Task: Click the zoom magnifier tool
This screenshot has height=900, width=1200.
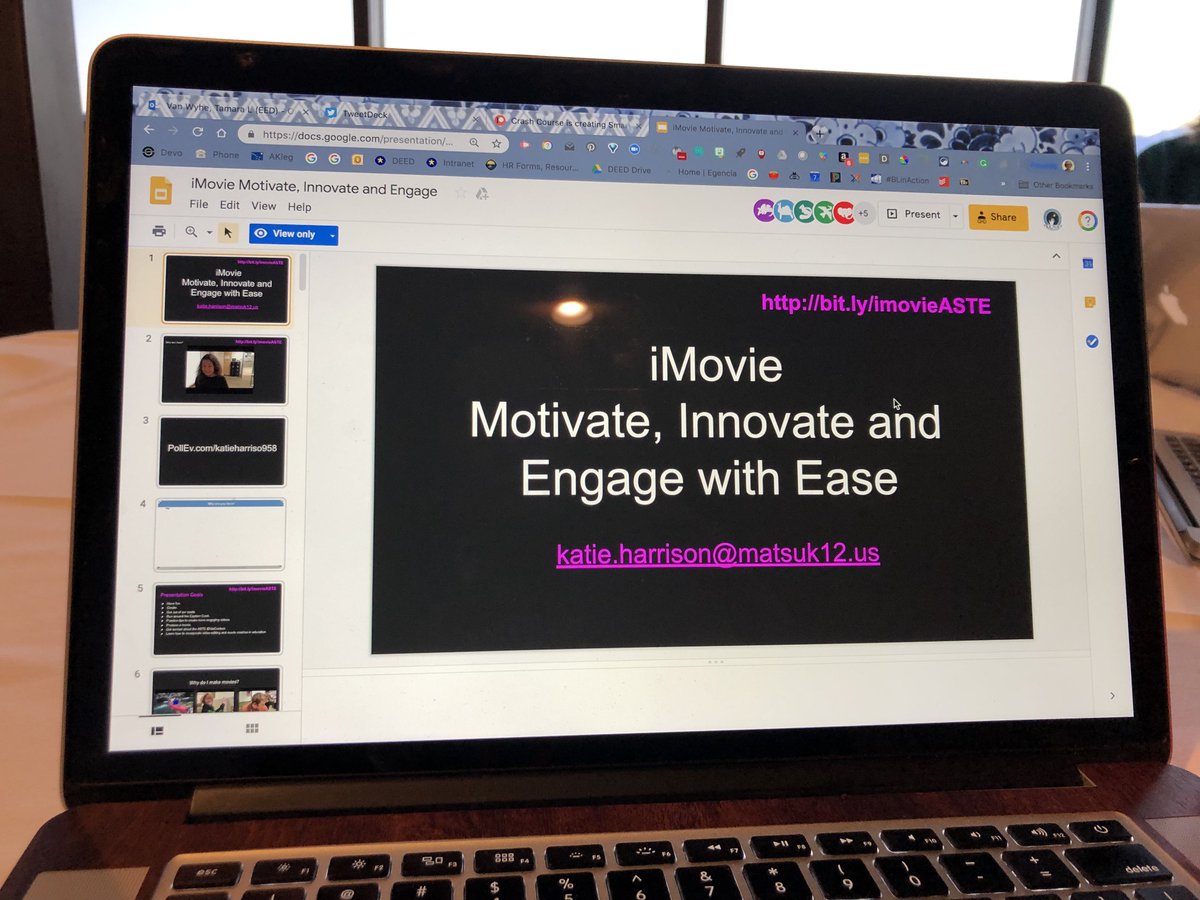Action: (191, 232)
